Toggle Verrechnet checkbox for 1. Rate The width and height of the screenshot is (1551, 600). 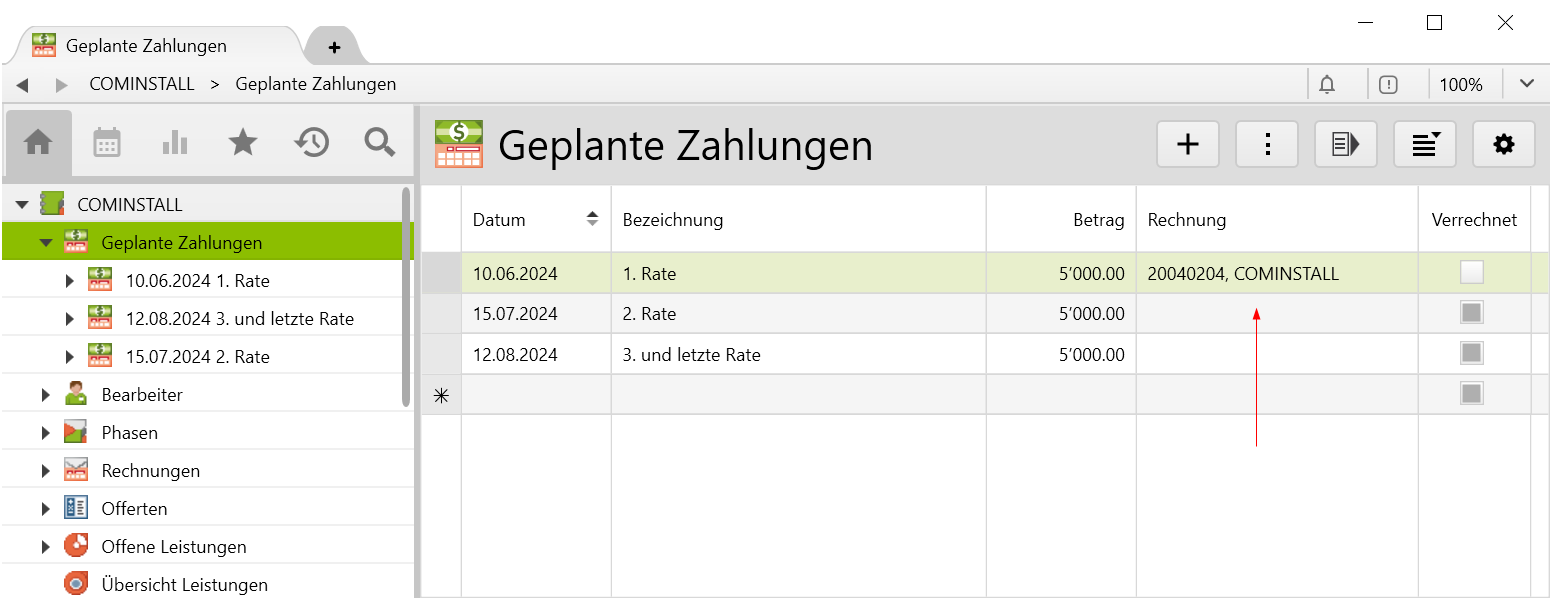tap(1471, 273)
